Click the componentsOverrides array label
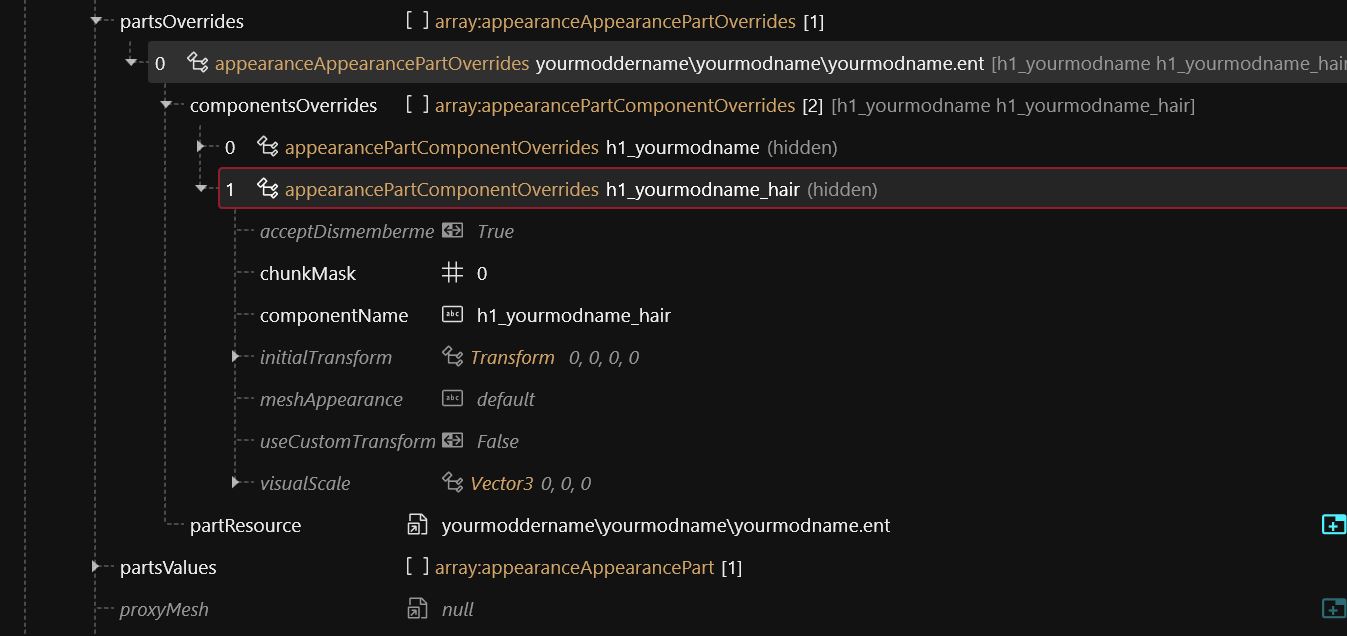 (283, 105)
